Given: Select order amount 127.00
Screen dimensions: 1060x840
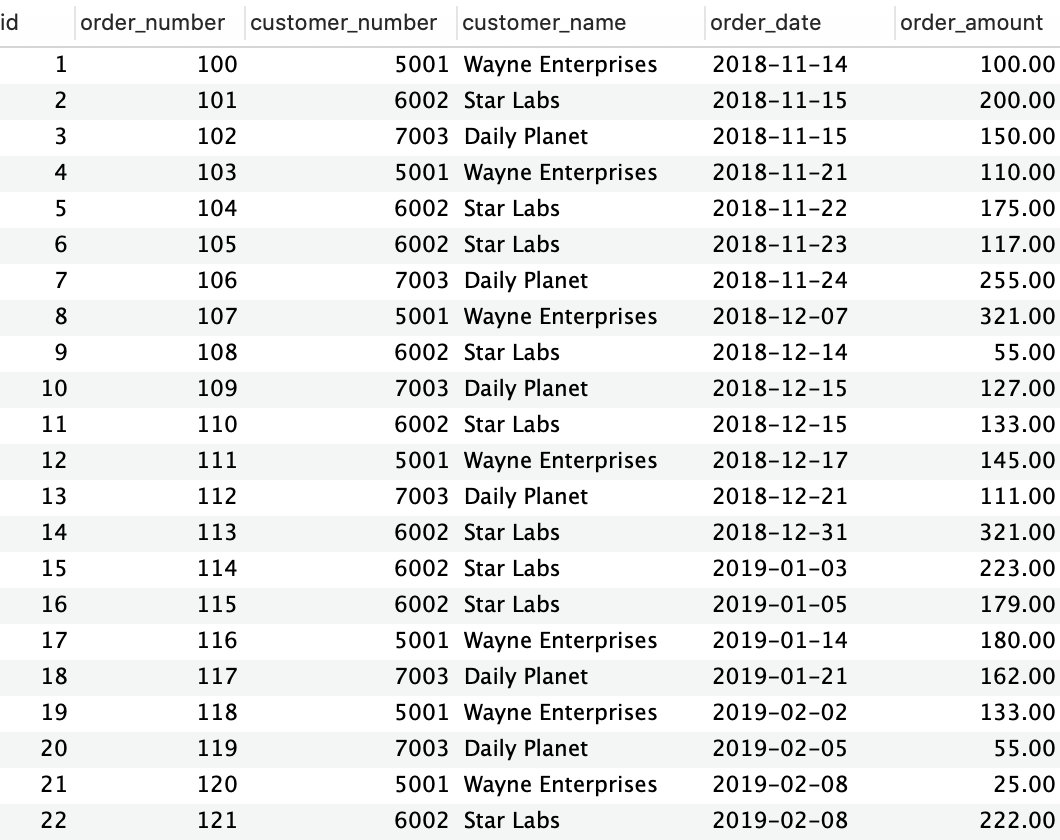Looking at the screenshot, I should point(1017,389).
